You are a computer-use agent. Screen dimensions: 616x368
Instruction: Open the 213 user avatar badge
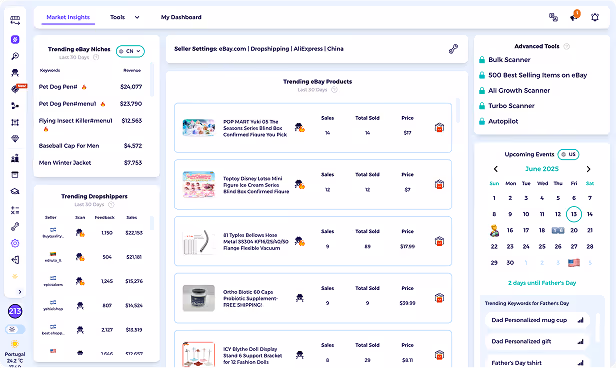[x=15, y=311]
